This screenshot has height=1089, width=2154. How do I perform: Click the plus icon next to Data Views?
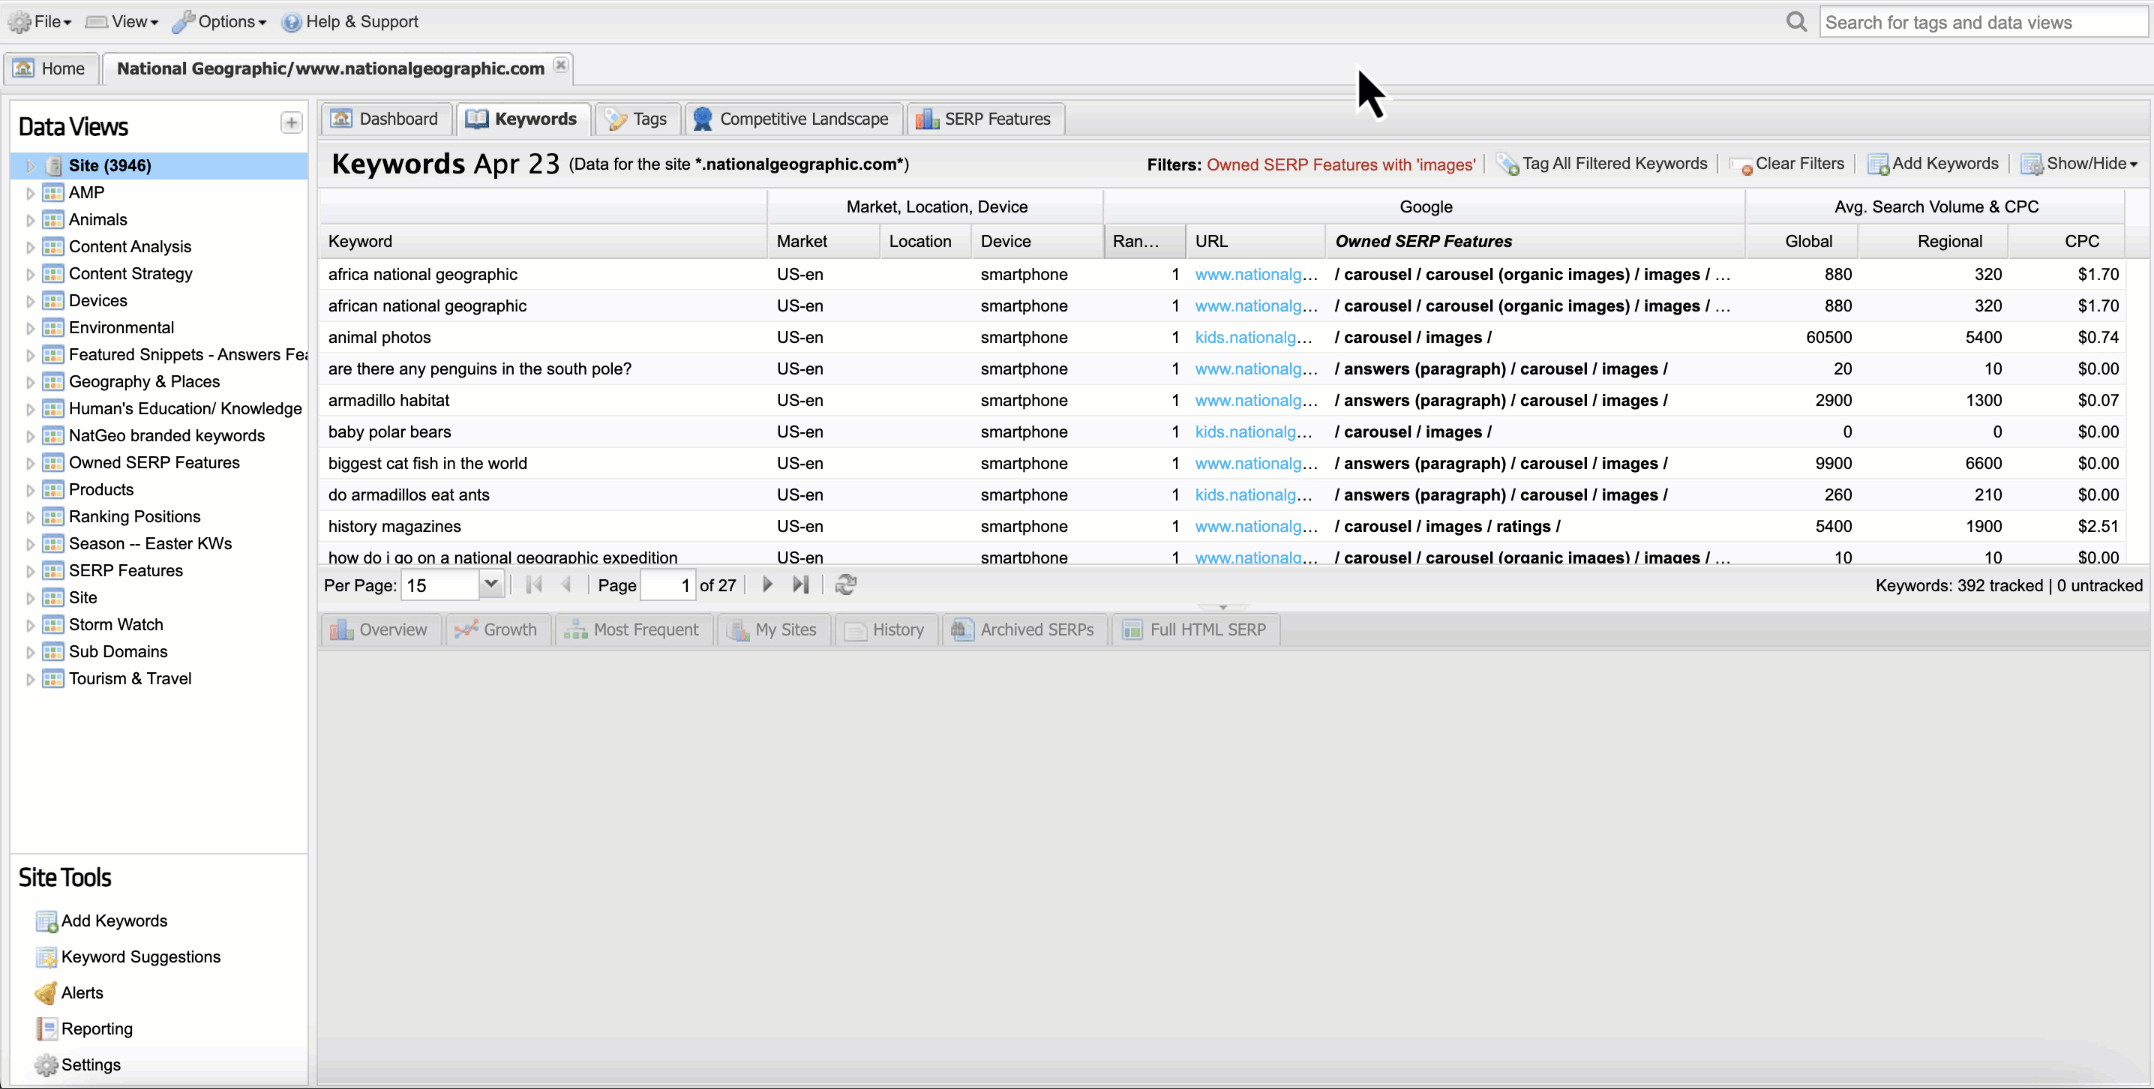point(291,122)
